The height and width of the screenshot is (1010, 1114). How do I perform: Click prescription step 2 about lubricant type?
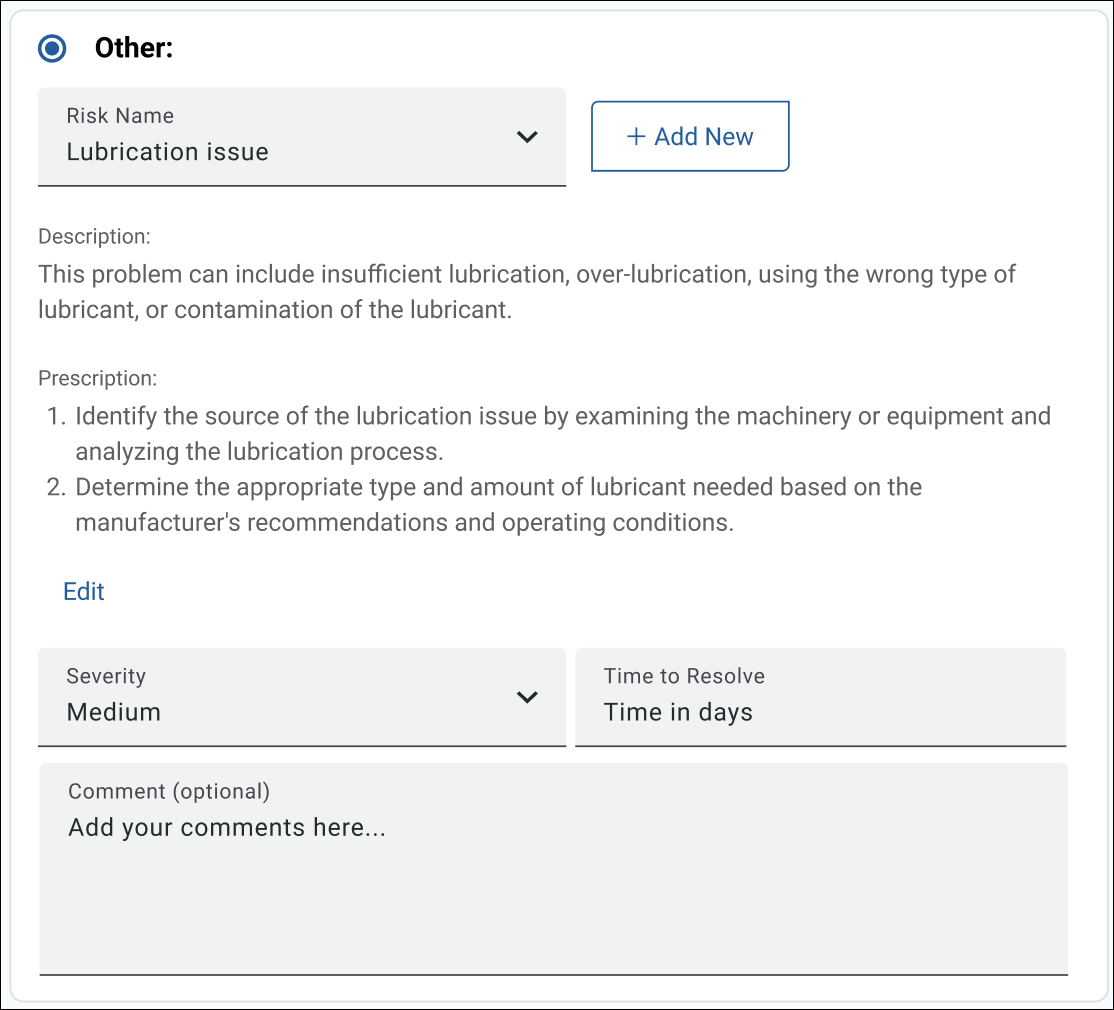pos(498,505)
